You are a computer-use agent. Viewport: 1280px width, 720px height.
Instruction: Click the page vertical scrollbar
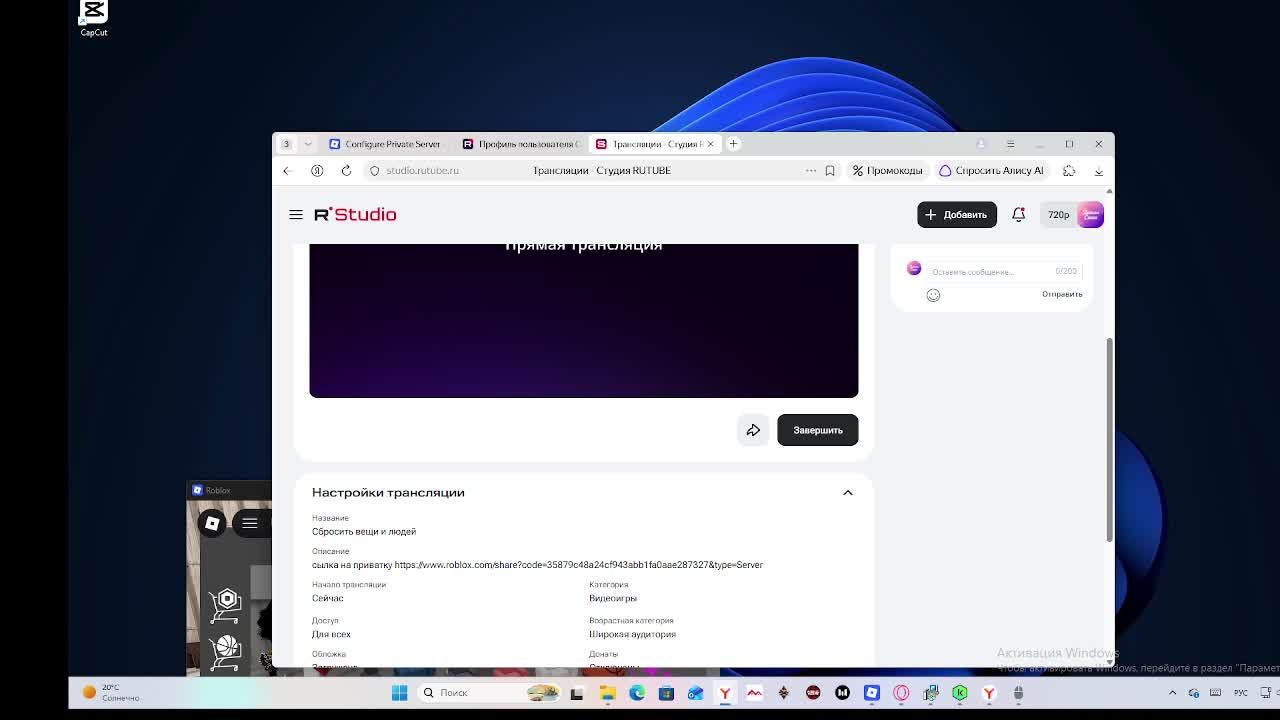pos(1109,440)
